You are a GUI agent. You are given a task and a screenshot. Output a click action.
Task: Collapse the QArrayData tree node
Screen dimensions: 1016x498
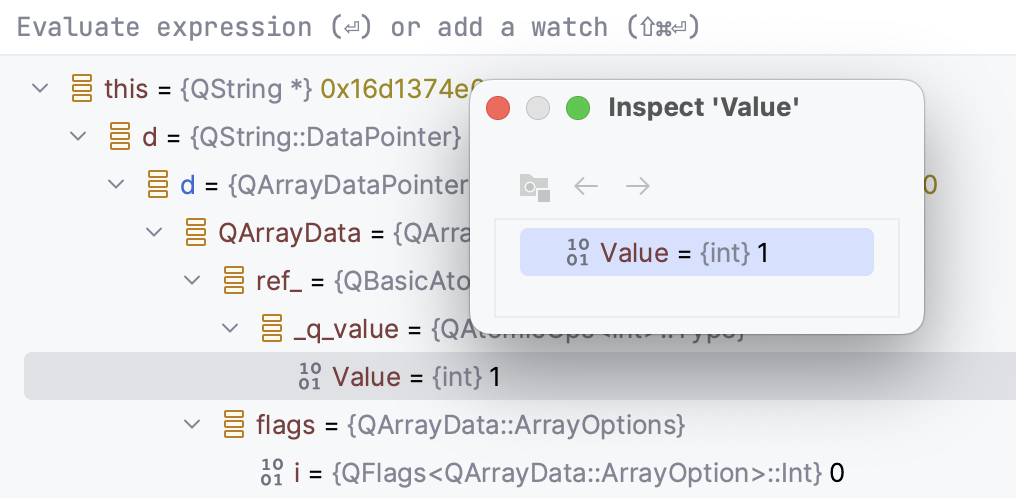[x=154, y=234]
